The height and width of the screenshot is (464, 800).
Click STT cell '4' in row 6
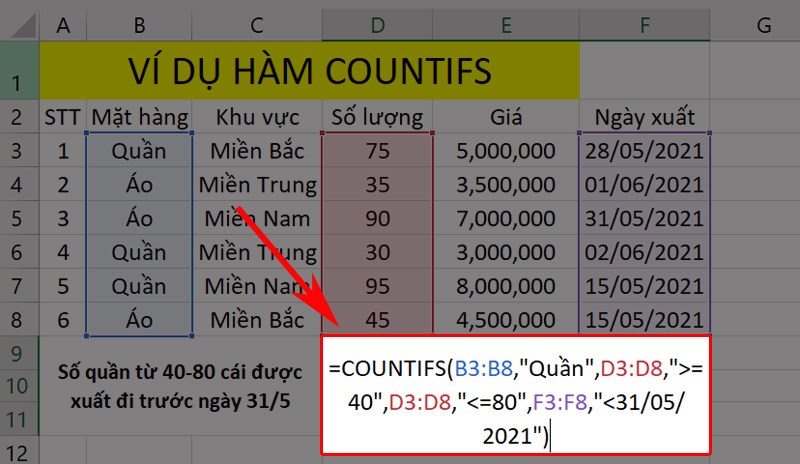63,252
